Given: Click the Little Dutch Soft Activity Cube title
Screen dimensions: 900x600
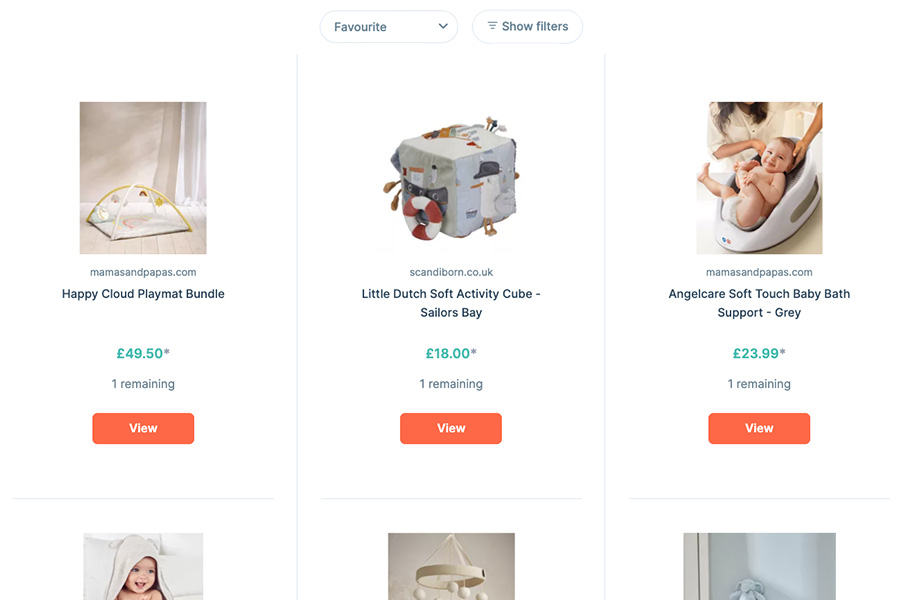Looking at the screenshot, I should tap(451, 303).
